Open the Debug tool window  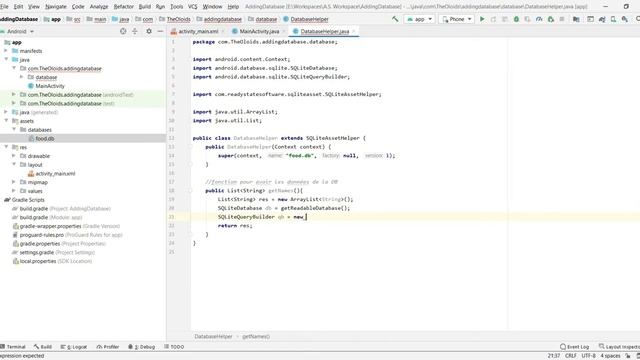[x=142, y=347]
